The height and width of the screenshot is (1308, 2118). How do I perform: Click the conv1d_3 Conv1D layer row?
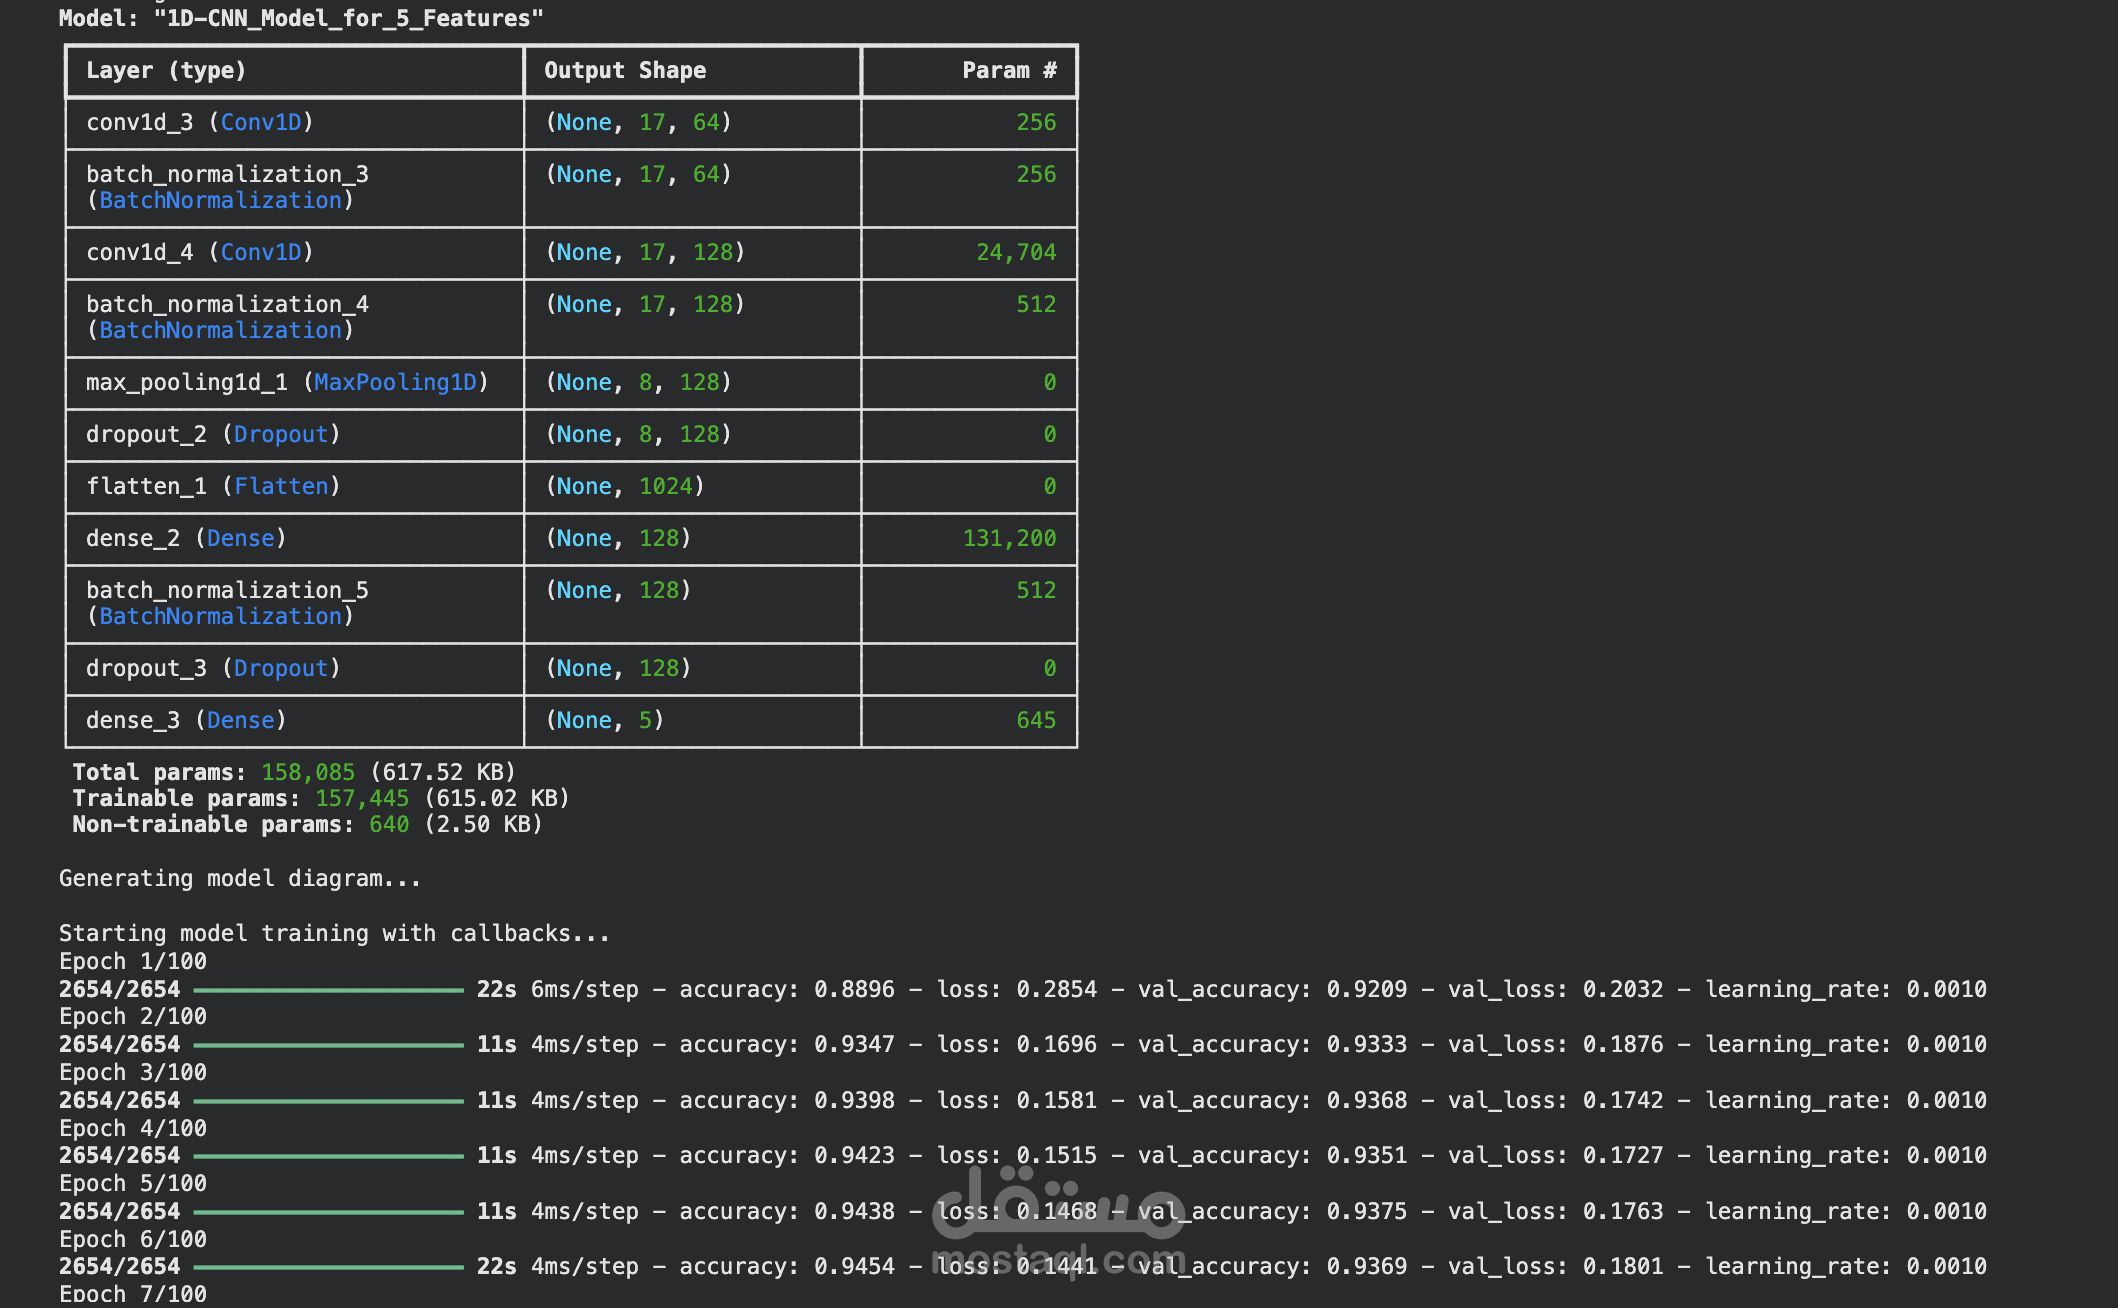[x=199, y=122]
